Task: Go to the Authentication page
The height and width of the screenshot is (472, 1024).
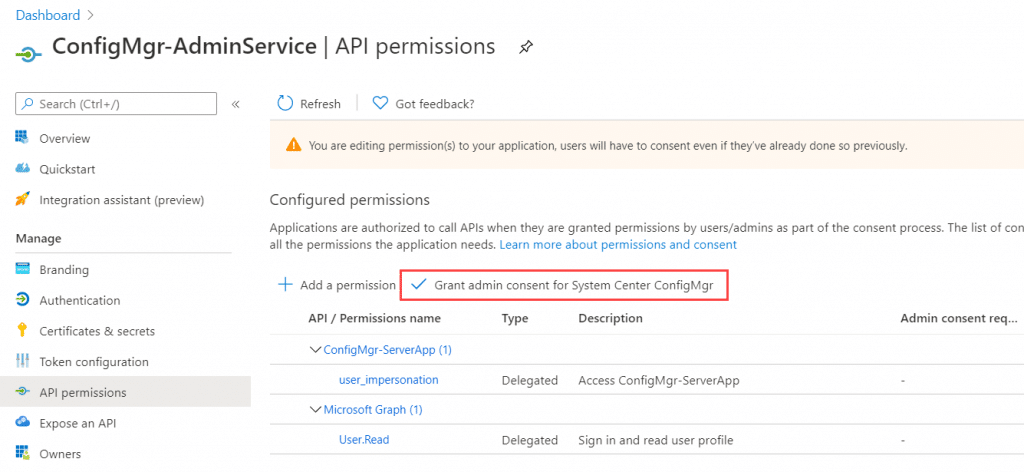Action: tap(80, 300)
